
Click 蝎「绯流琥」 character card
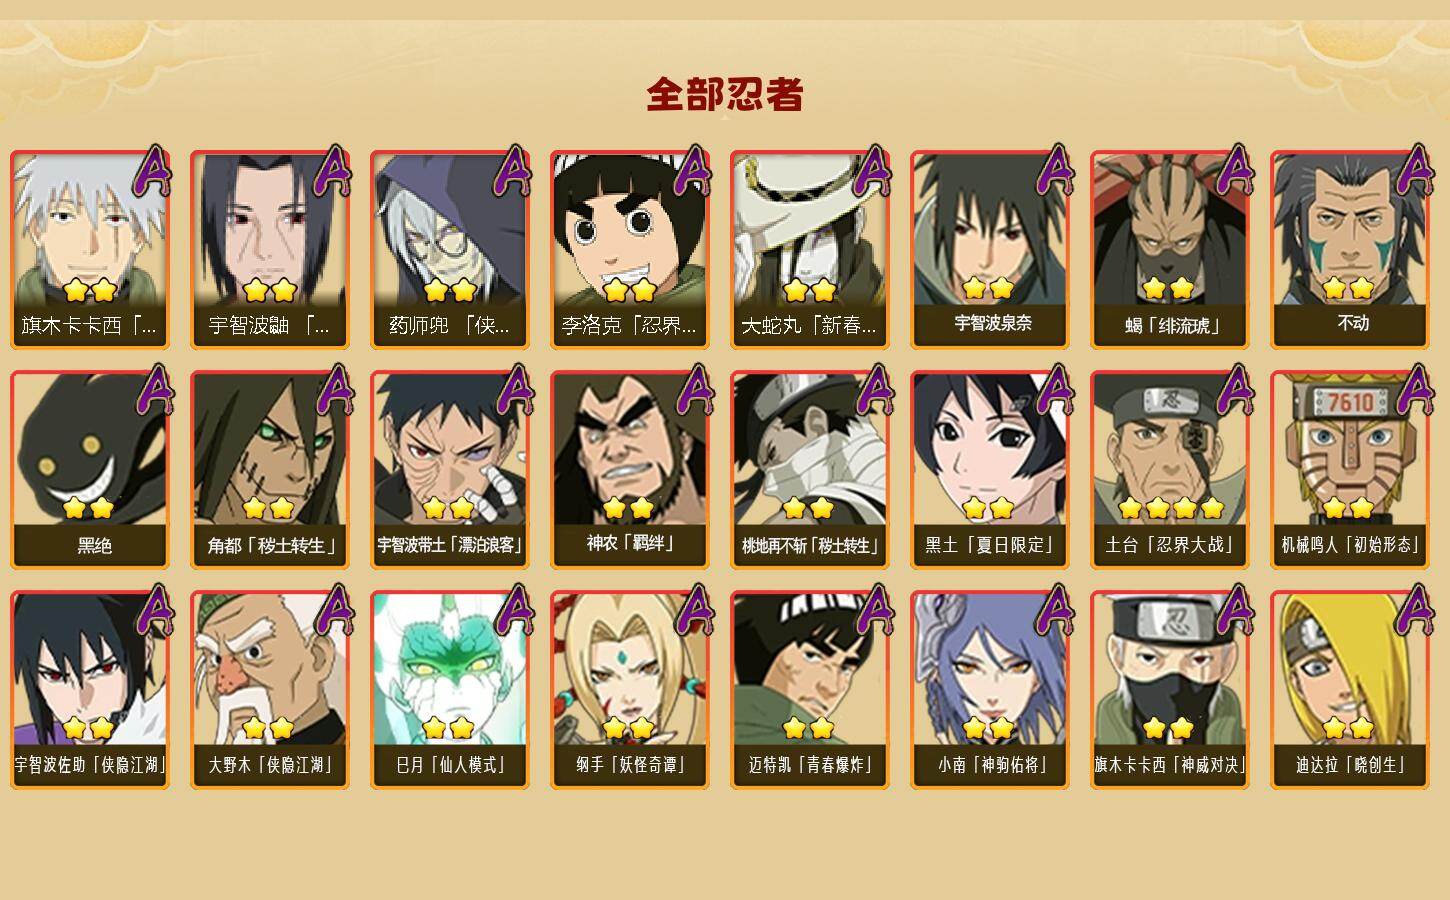point(1170,250)
